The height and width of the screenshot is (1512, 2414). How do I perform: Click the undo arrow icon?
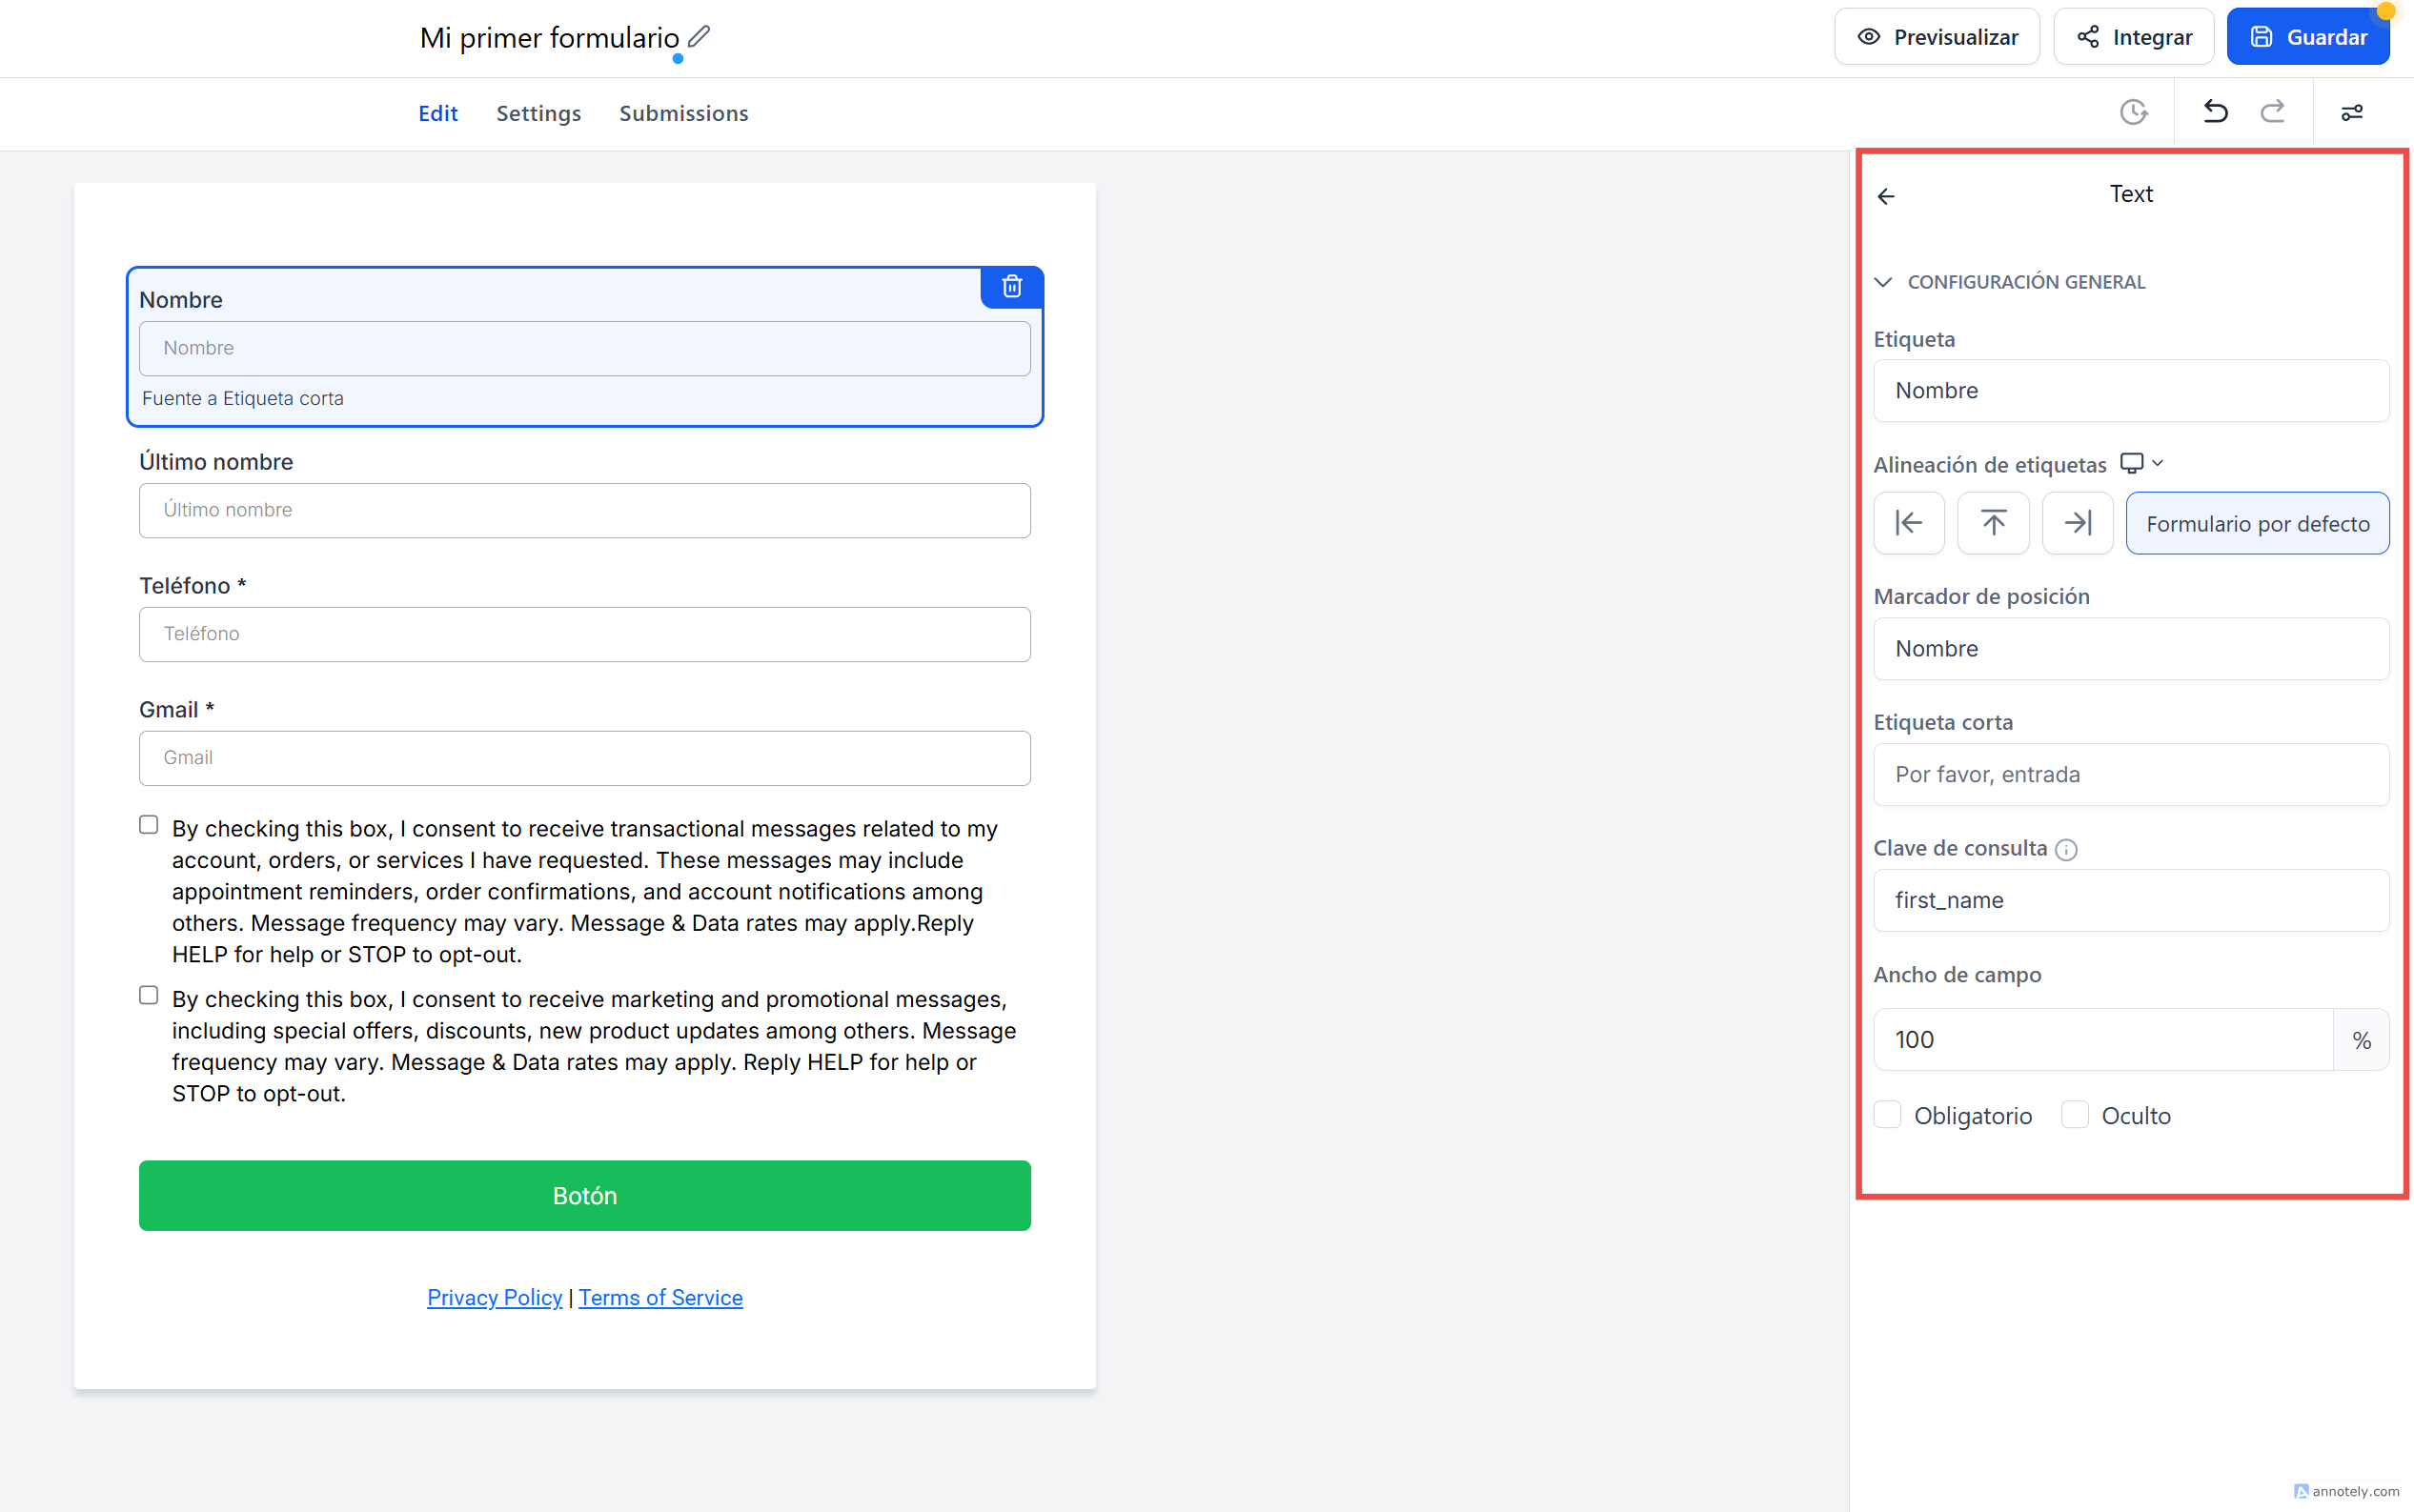pos(2215,112)
